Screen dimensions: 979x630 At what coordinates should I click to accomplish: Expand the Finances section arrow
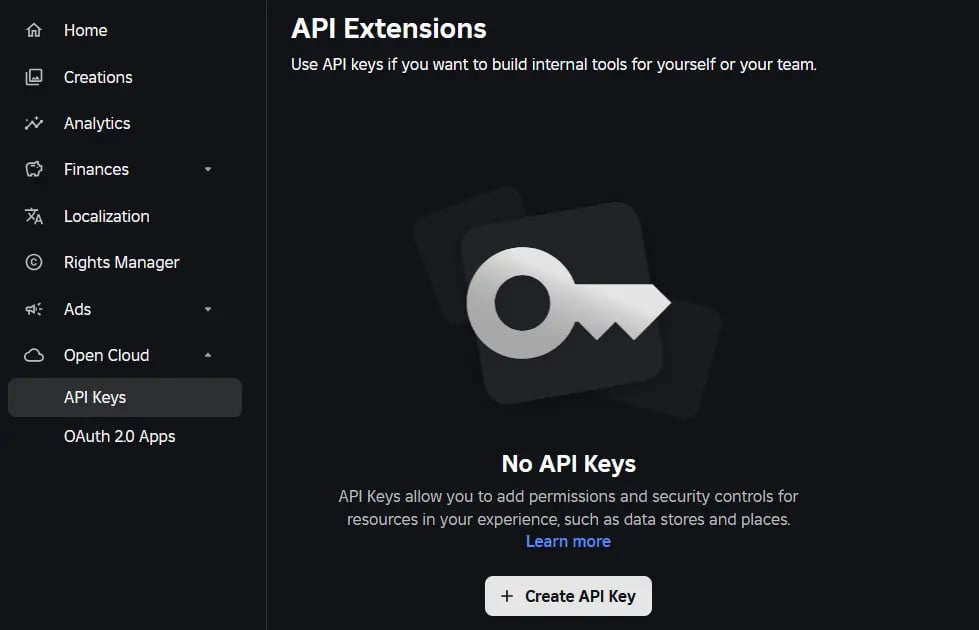[x=208, y=169]
